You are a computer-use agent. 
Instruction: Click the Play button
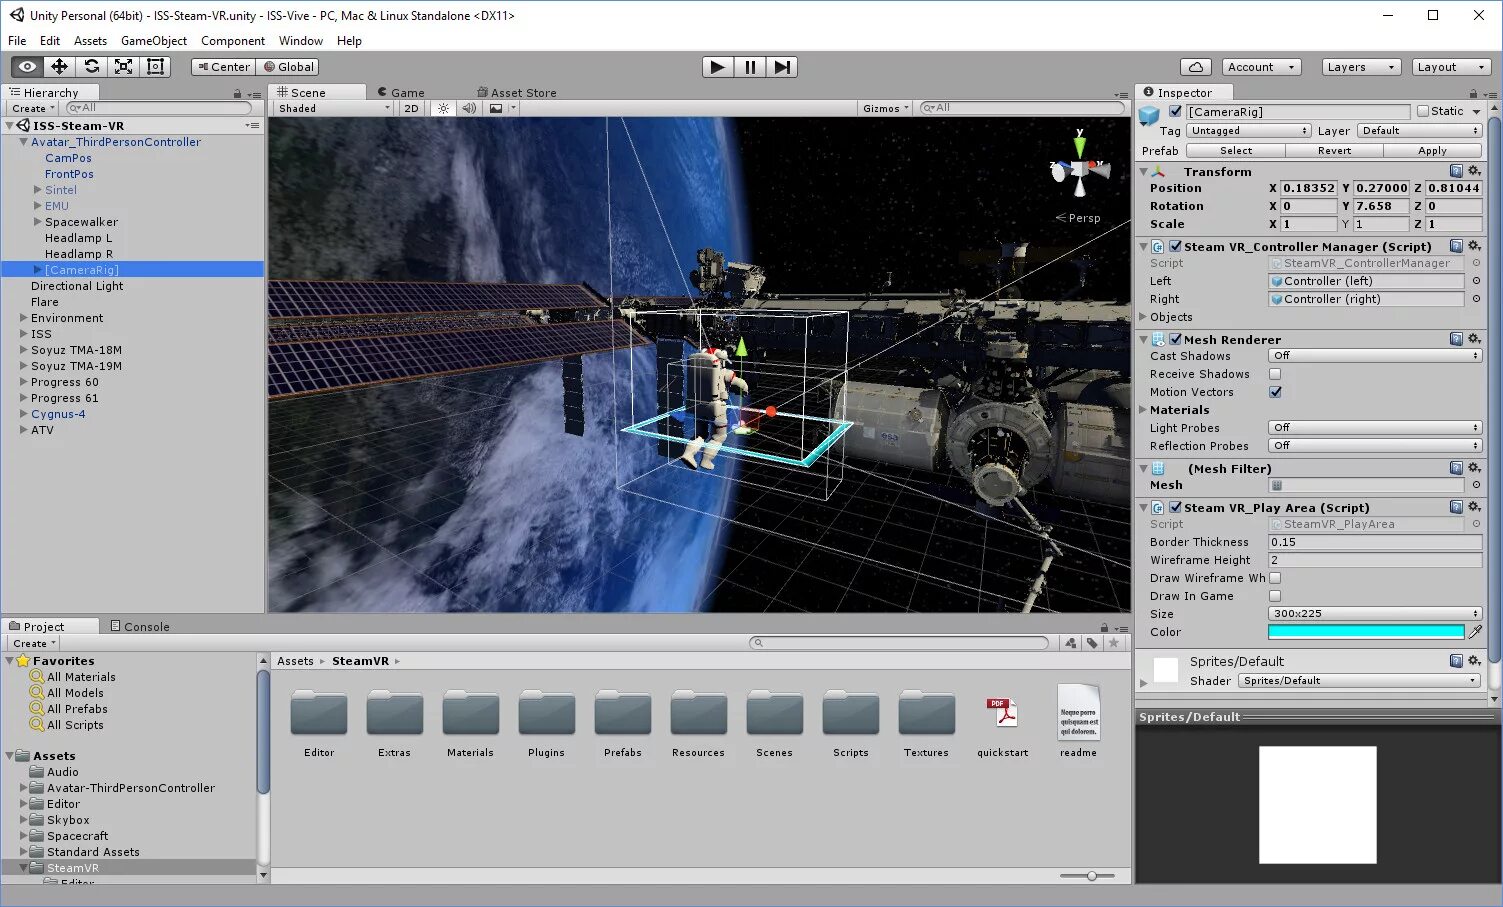(x=717, y=67)
